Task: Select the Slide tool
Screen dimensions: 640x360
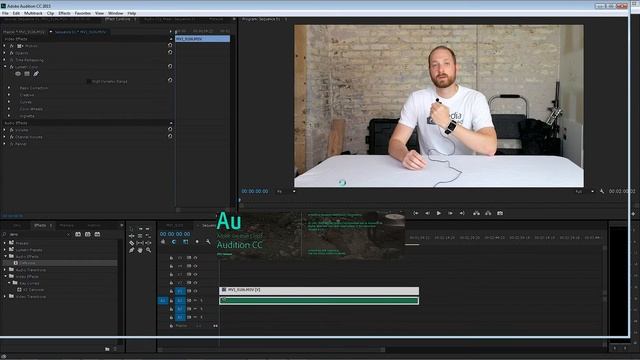Action: (149, 243)
